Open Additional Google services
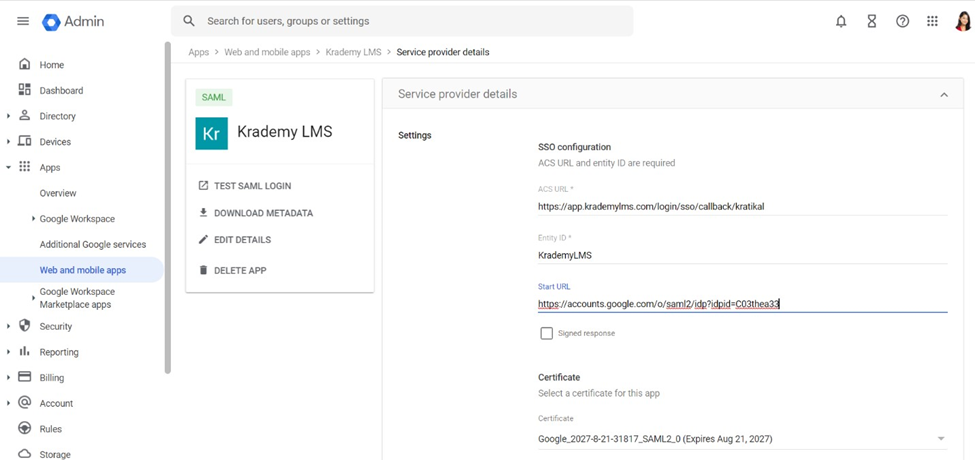The height and width of the screenshot is (460, 975). point(93,244)
